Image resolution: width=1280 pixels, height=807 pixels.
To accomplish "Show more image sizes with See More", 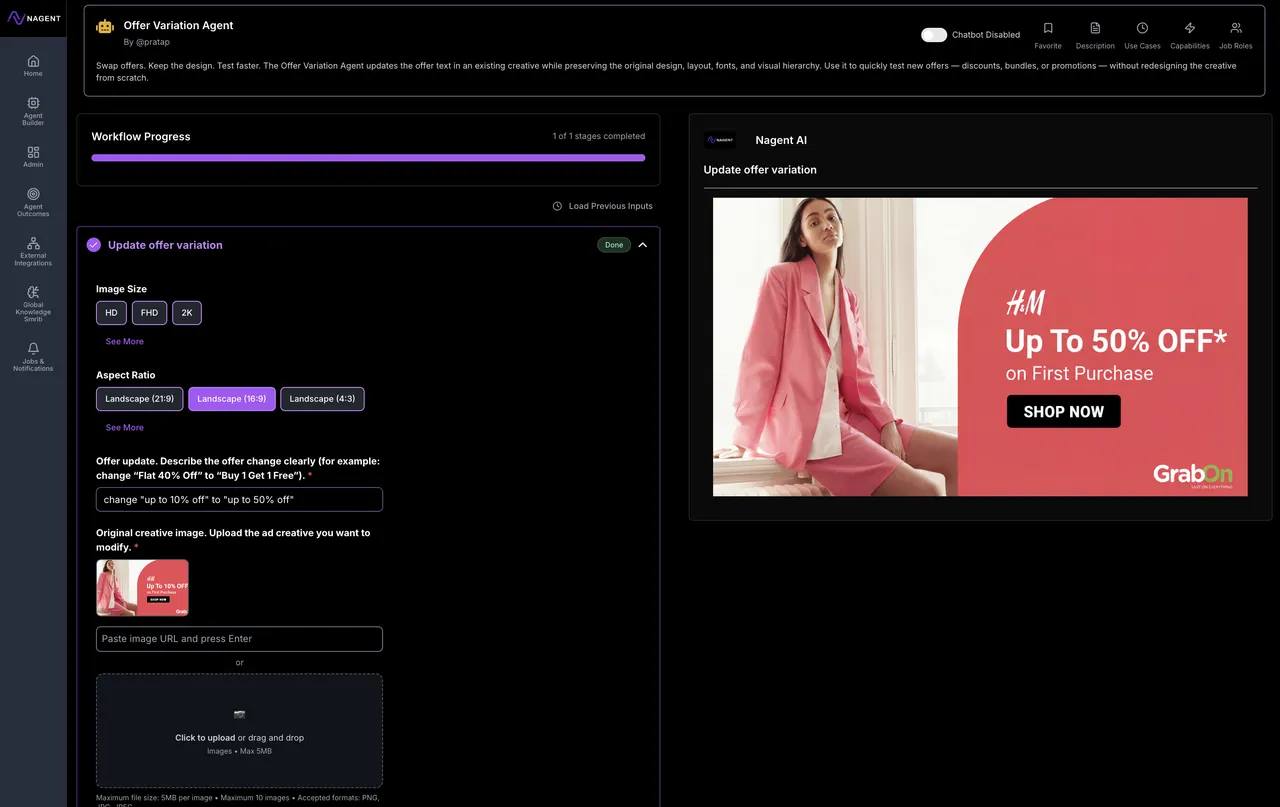I will pos(125,342).
